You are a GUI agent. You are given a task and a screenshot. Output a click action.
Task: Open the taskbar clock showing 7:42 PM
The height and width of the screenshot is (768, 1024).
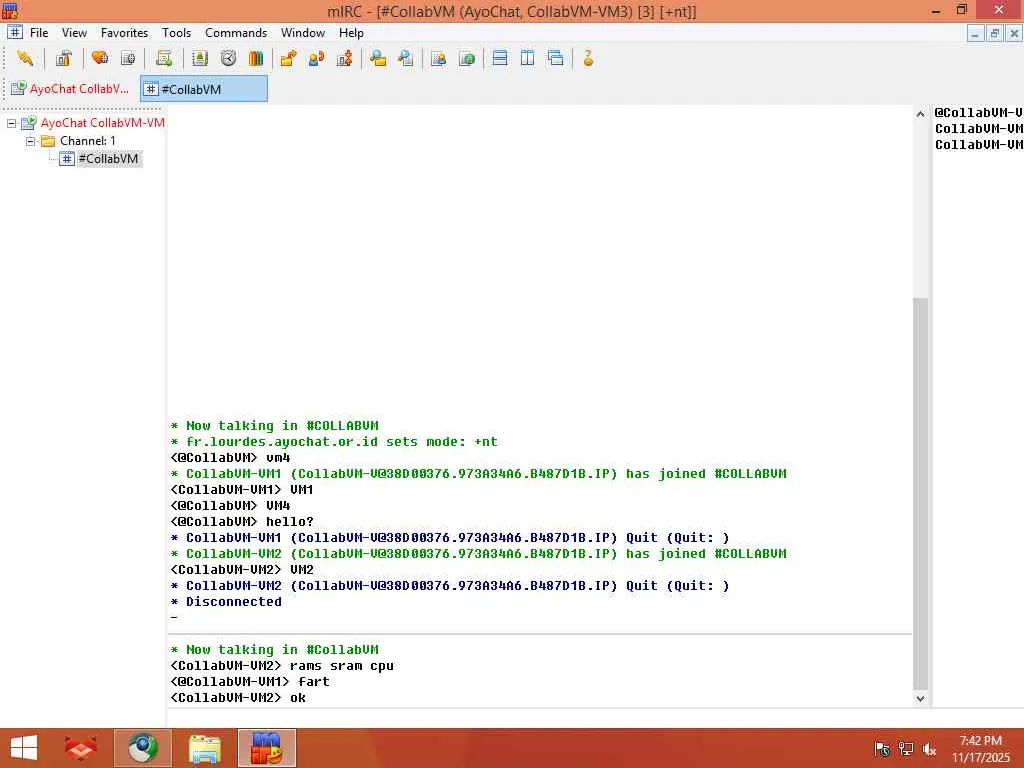(x=980, y=748)
